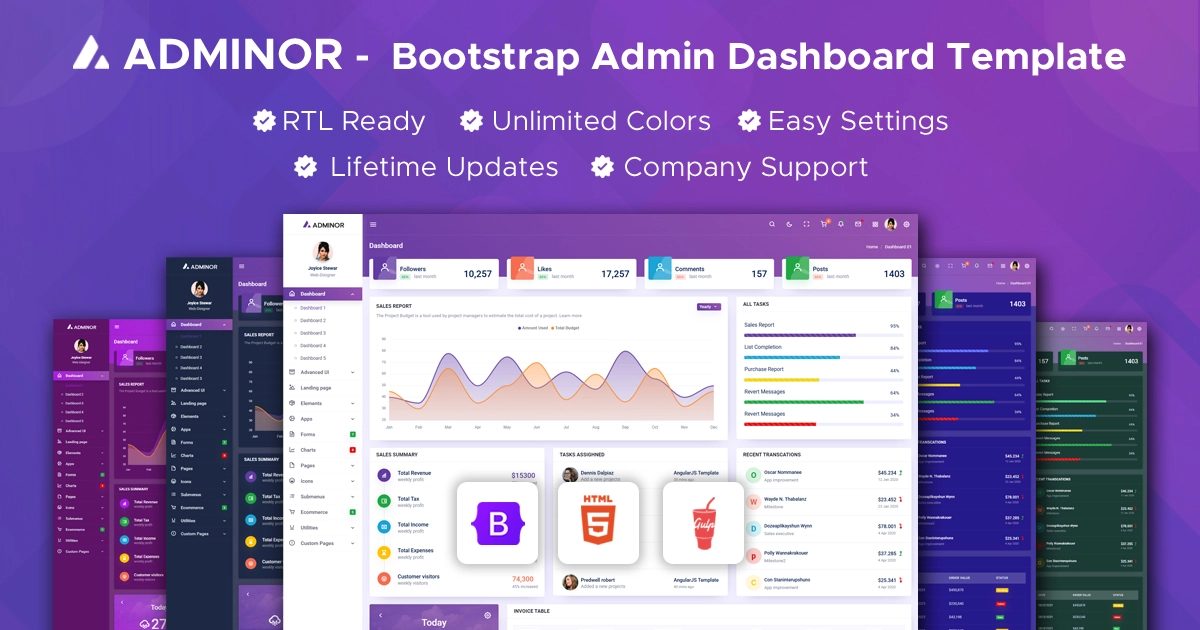
Task: Click the Gulp logo tile
Action: (703, 523)
